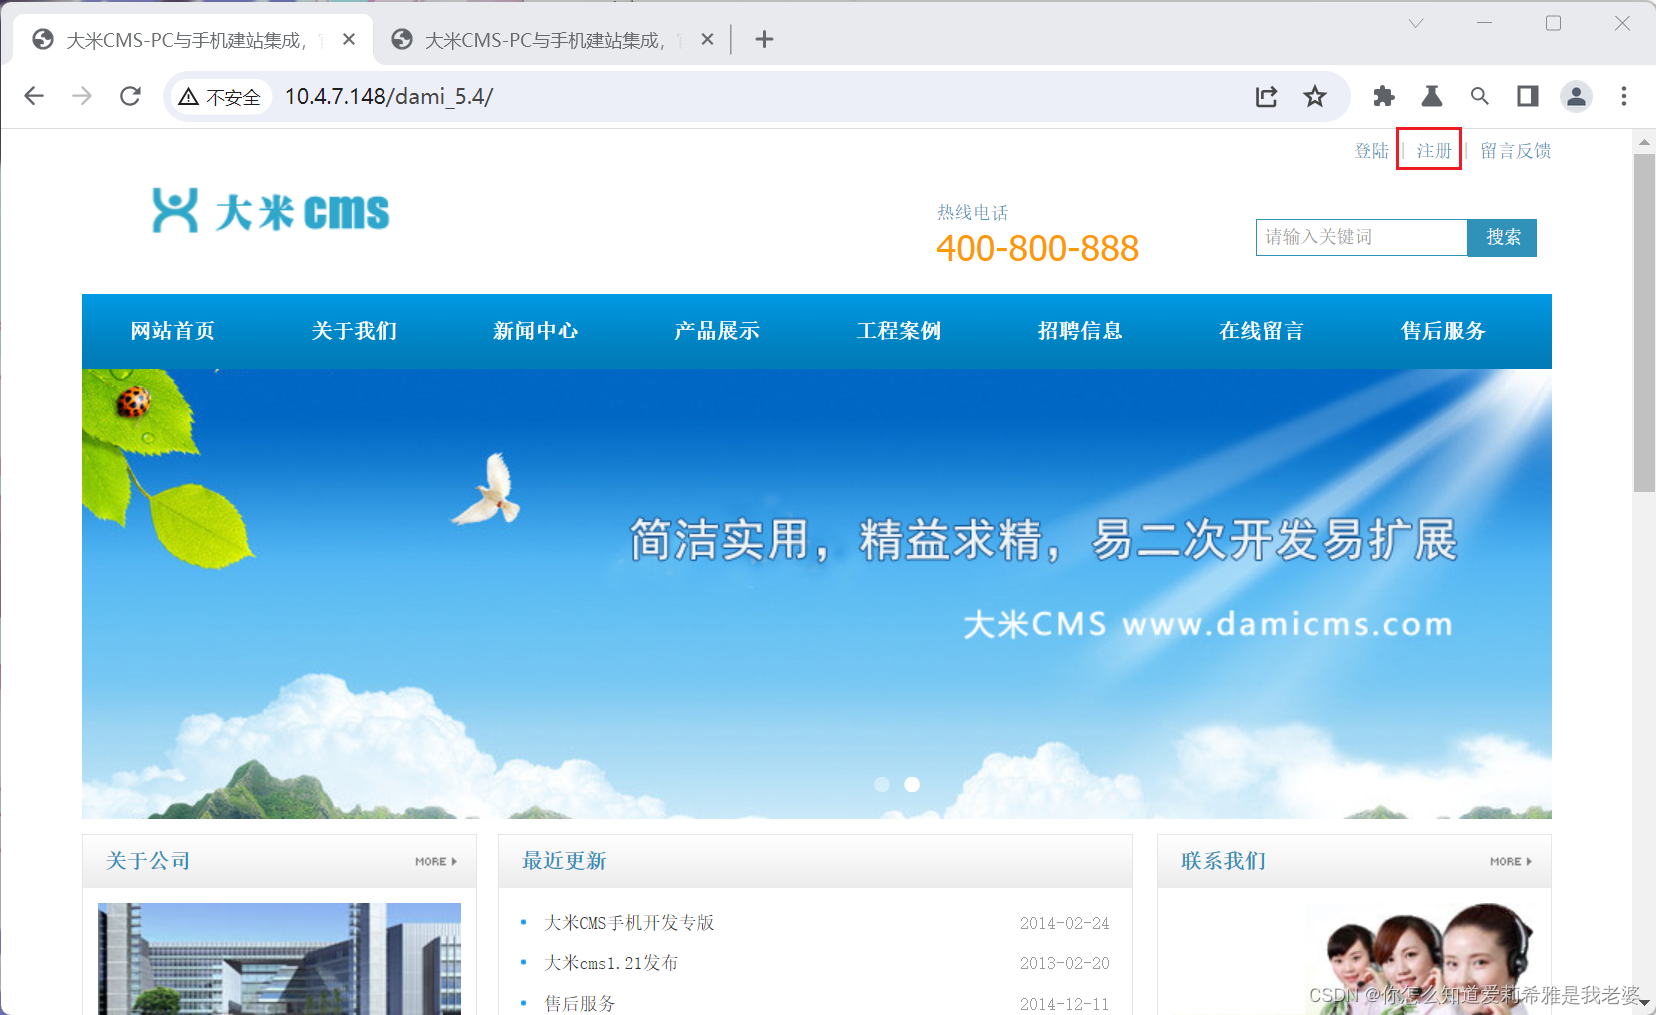Open the 留言反馈 feedback link
This screenshot has width=1656, height=1015.
pyautogui.click(x=1516, y=151)
